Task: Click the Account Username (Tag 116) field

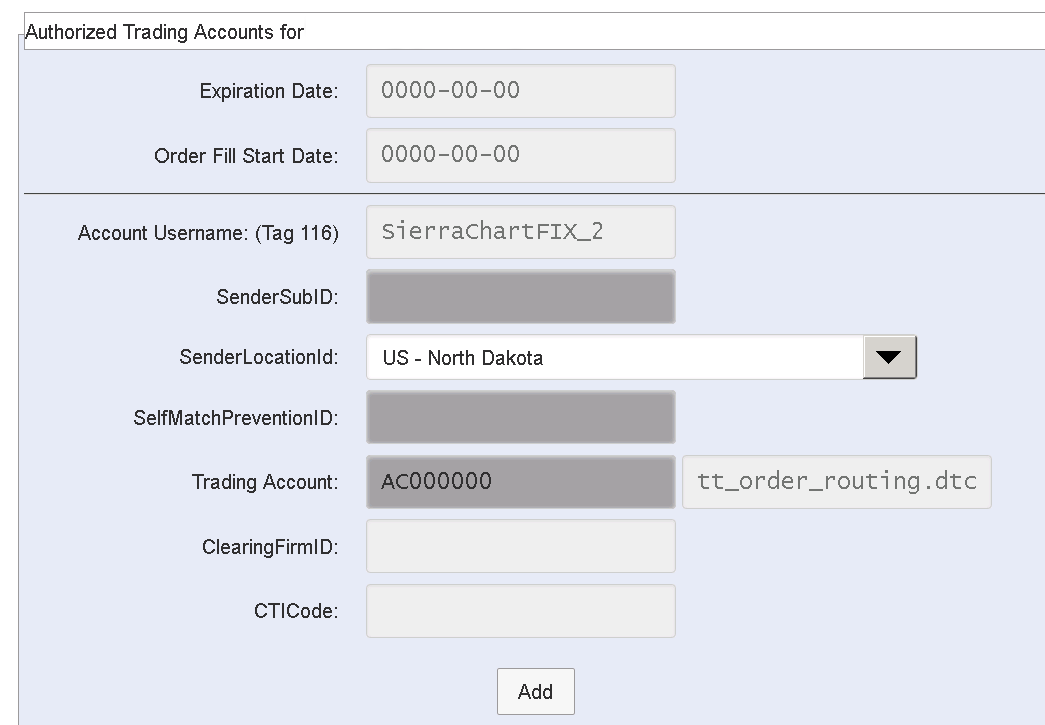Action: click(x=521, y=232)
